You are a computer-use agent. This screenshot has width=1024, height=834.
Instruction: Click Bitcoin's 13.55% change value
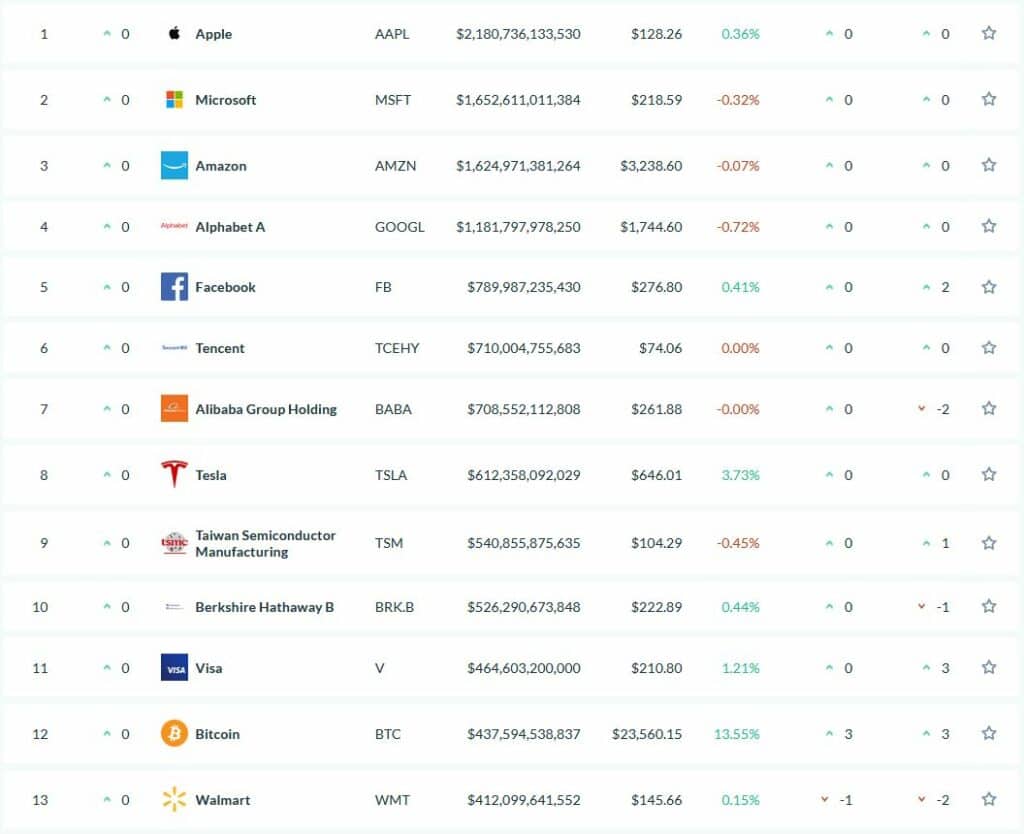(x=737, y=734)
